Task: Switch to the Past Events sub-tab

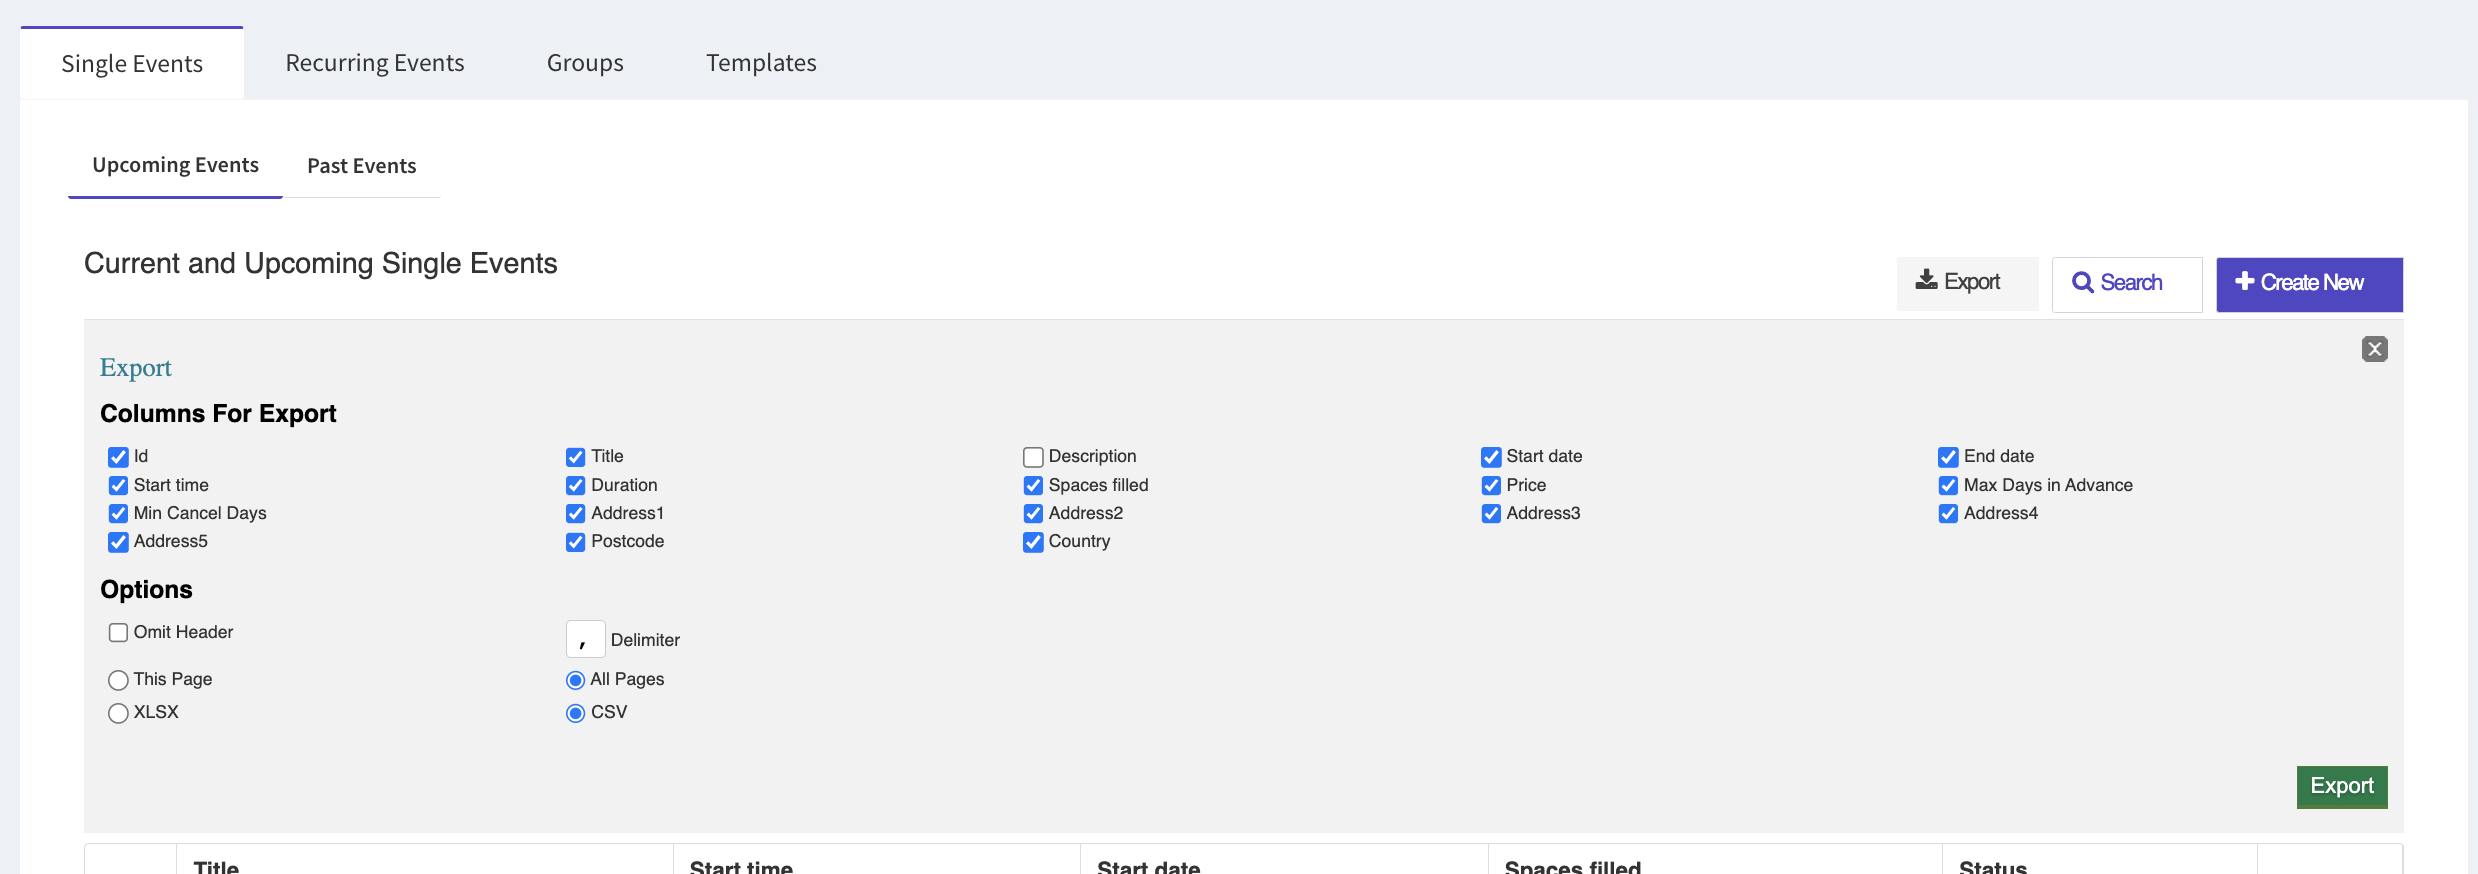Action: (x=361, y=166)
